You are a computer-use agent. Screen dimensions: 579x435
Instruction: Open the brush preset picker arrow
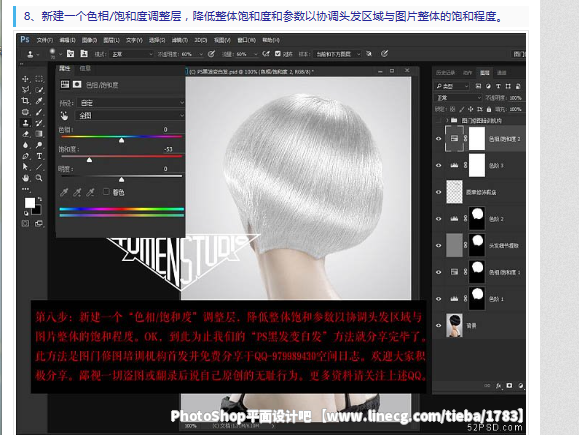click(x=60, y=54)
